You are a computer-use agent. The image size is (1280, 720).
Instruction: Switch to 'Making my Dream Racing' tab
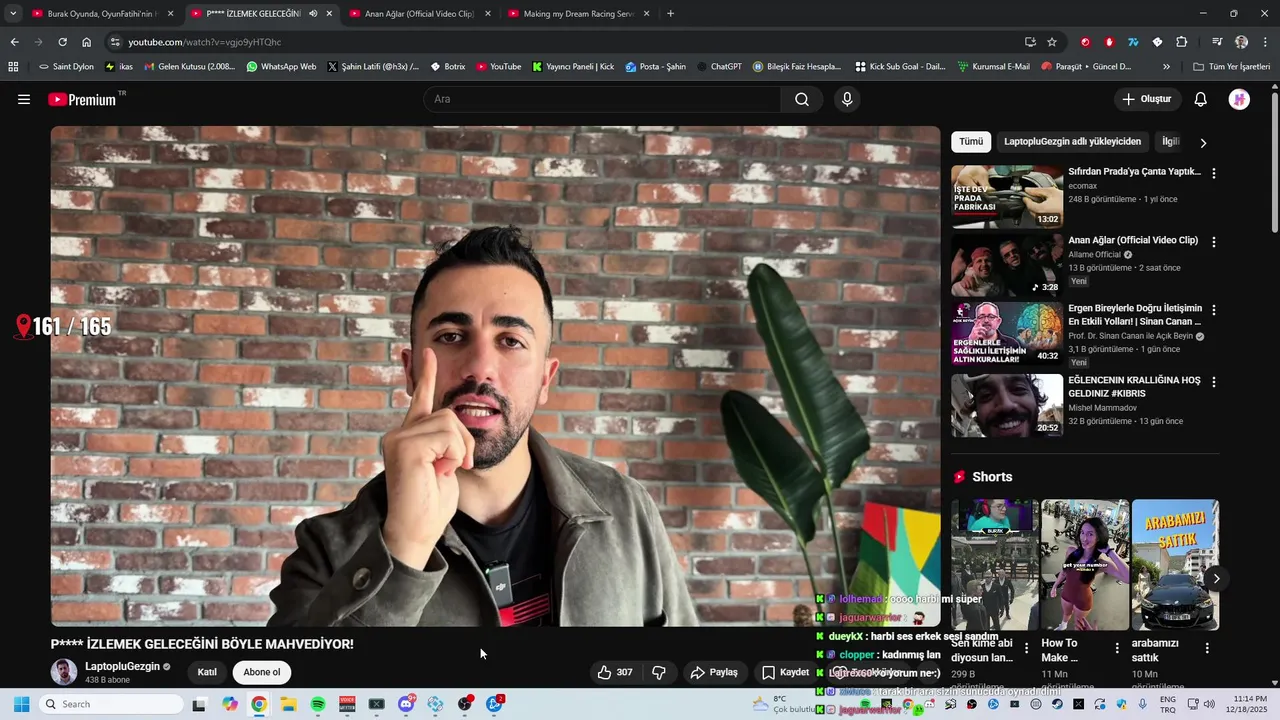[579, 14]
